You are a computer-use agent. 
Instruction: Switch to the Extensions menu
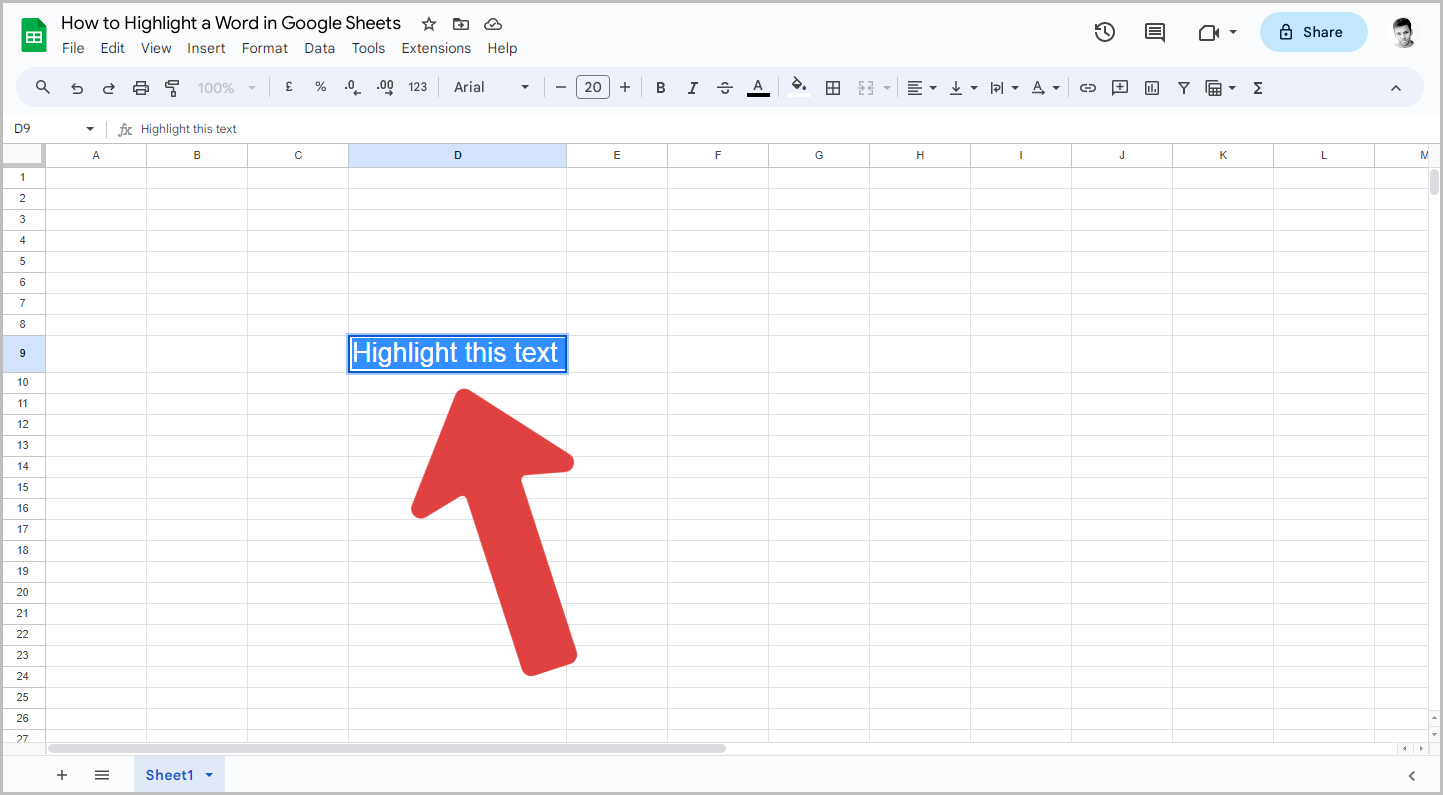(436, 47)
